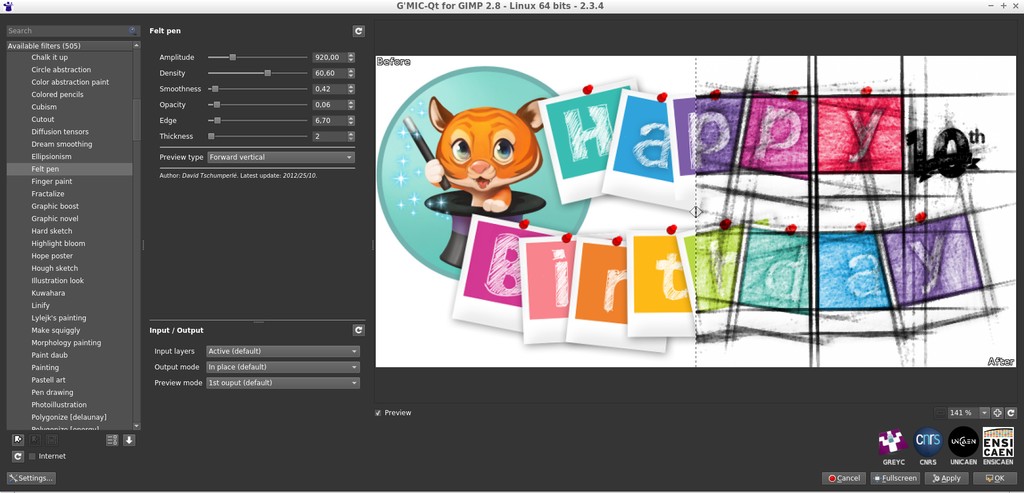Click the Cancel button

(x=844, y=479)
